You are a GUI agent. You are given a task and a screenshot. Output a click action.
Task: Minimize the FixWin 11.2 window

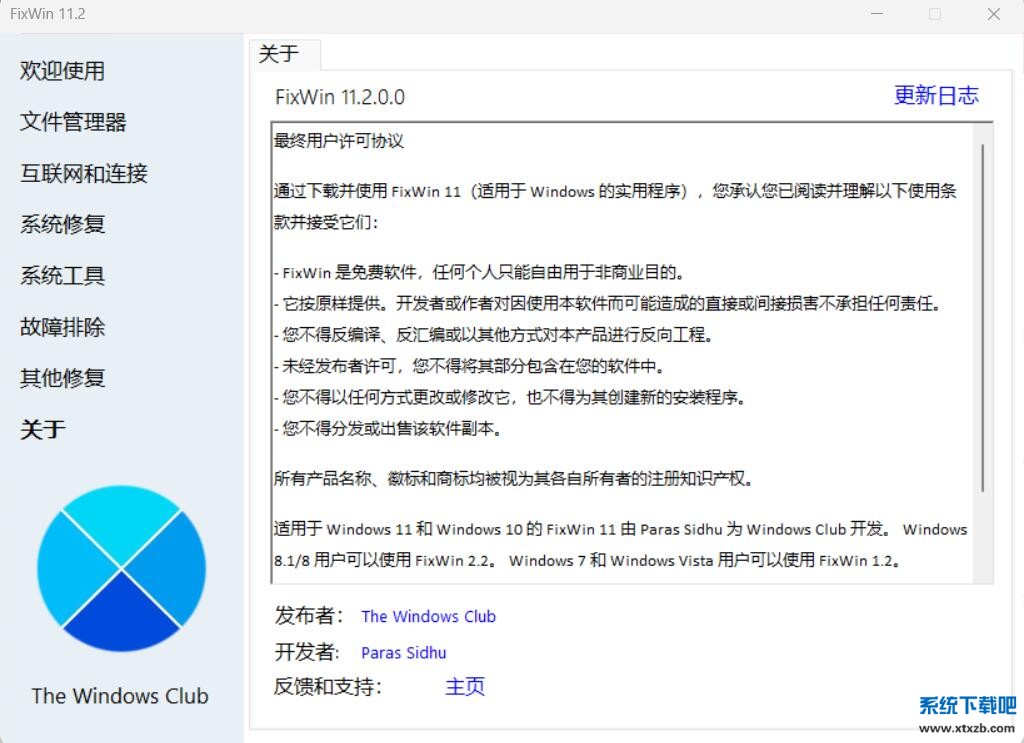[876, 14]
